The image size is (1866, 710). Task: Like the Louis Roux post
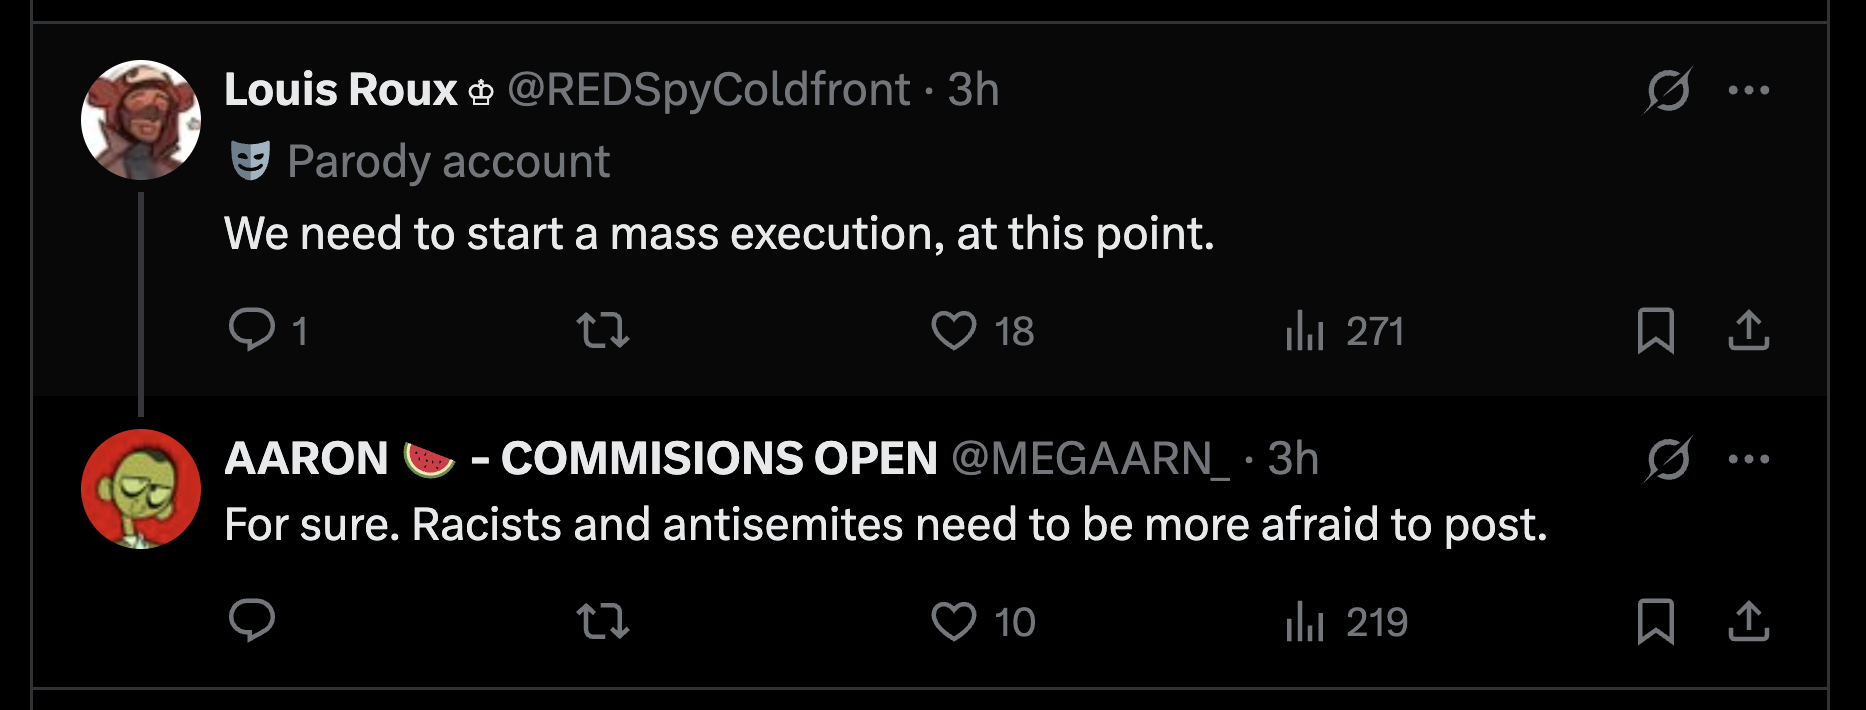954,330
